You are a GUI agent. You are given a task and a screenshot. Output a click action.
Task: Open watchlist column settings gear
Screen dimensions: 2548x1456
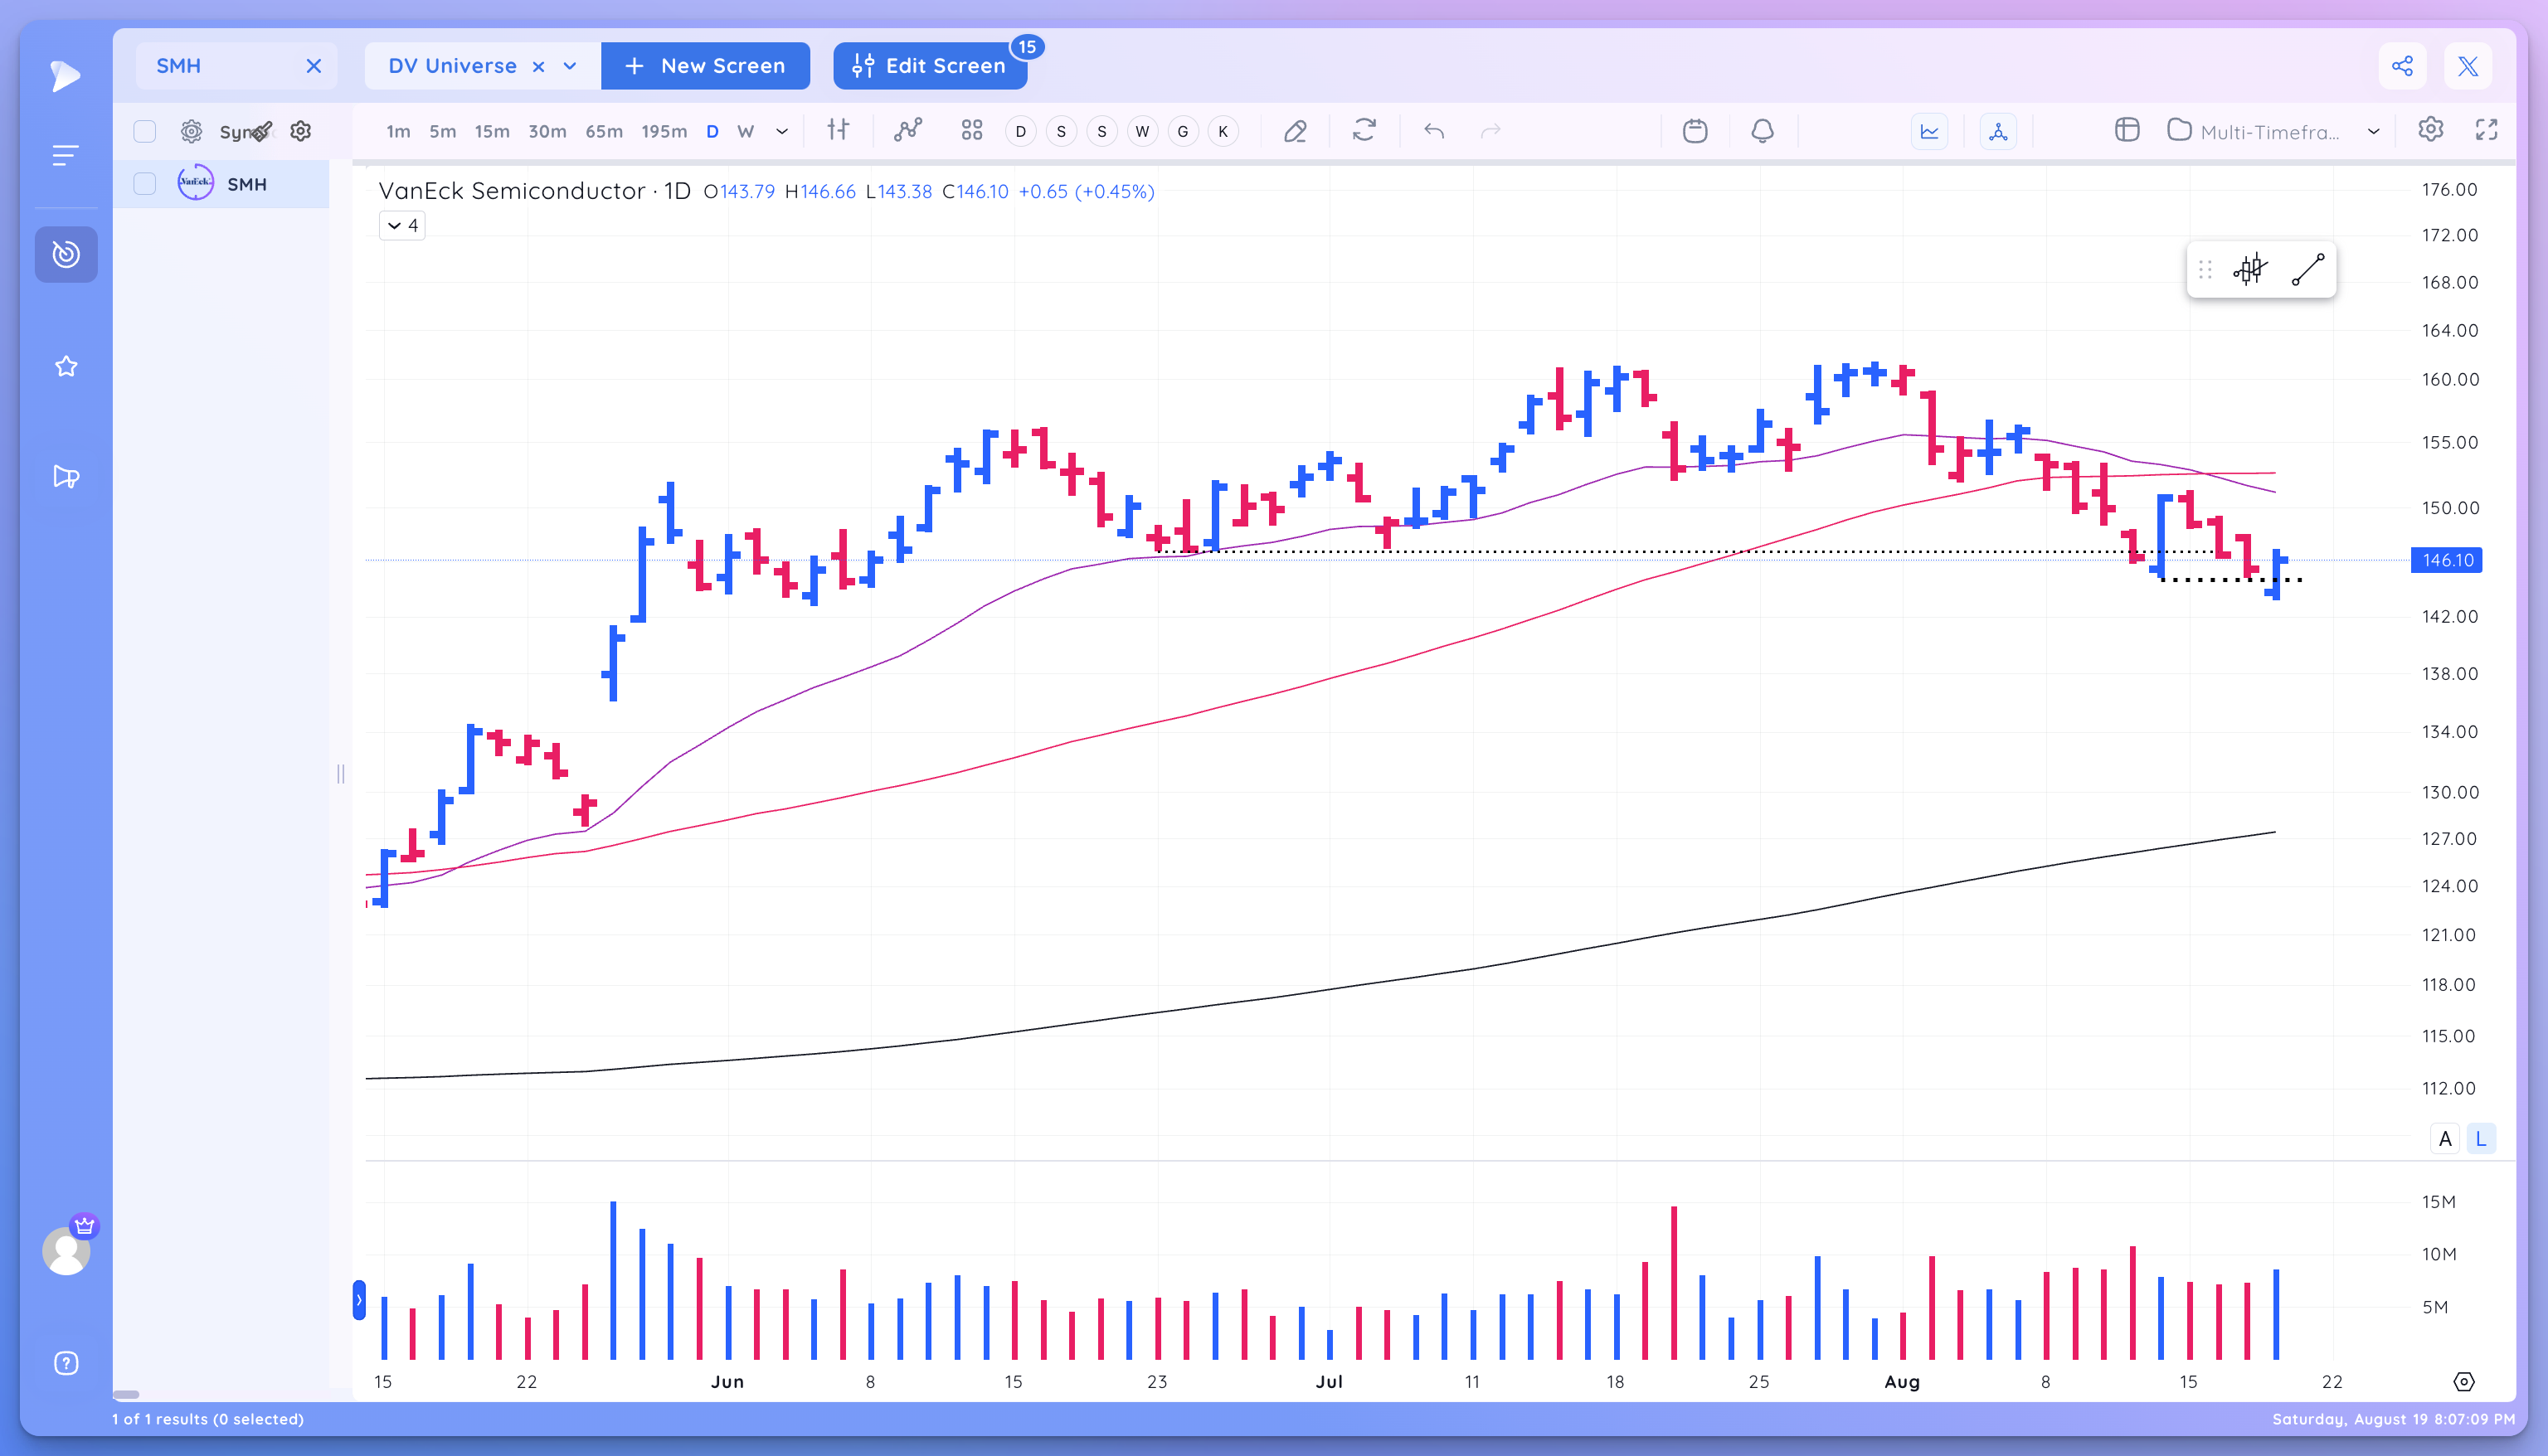coord(301,131)
